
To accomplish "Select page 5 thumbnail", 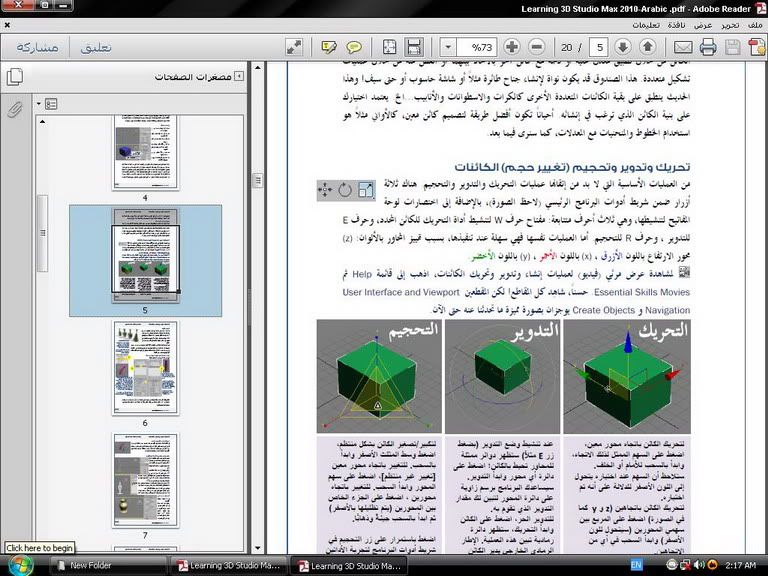I will [x=145, y=255].
